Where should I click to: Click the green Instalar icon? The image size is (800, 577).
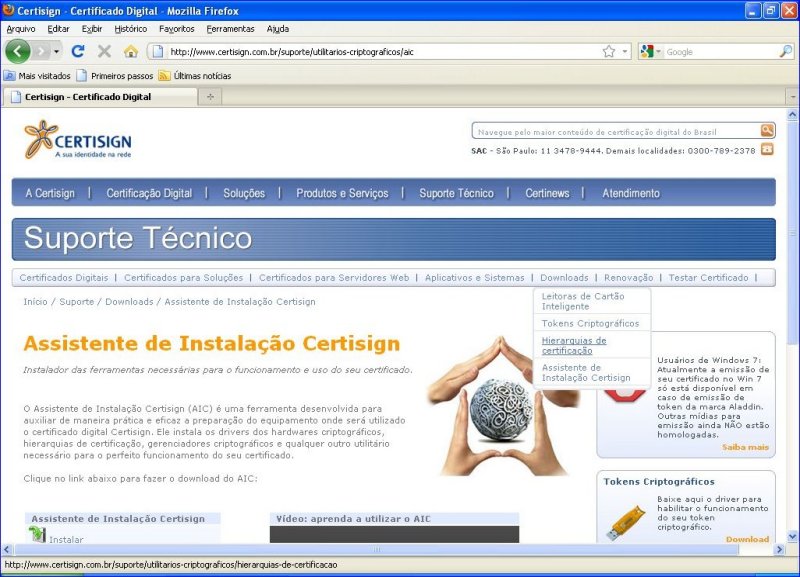coord(37,534)
